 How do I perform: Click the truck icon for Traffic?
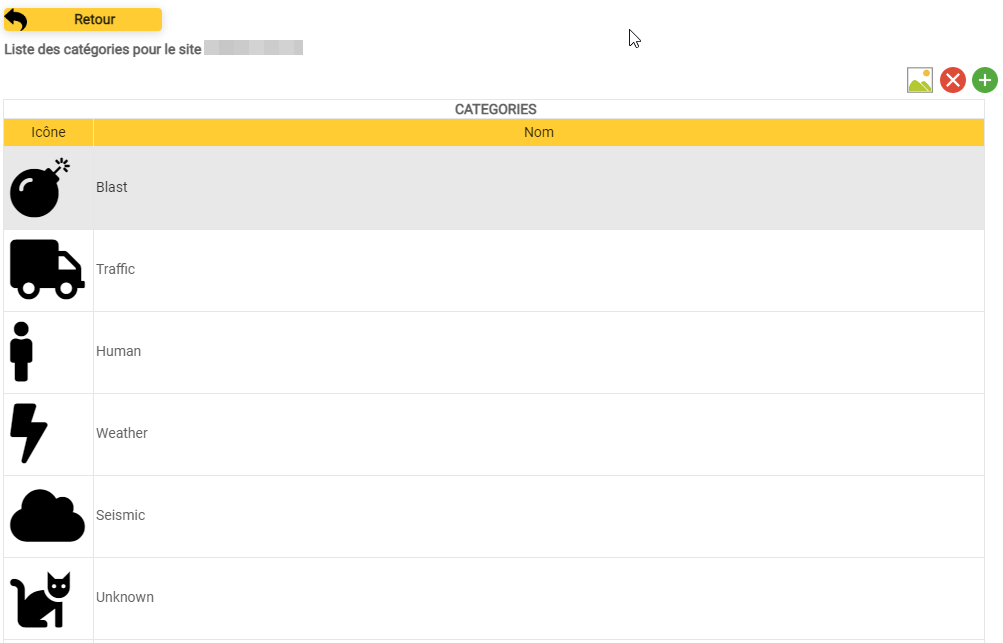[46, 269]
